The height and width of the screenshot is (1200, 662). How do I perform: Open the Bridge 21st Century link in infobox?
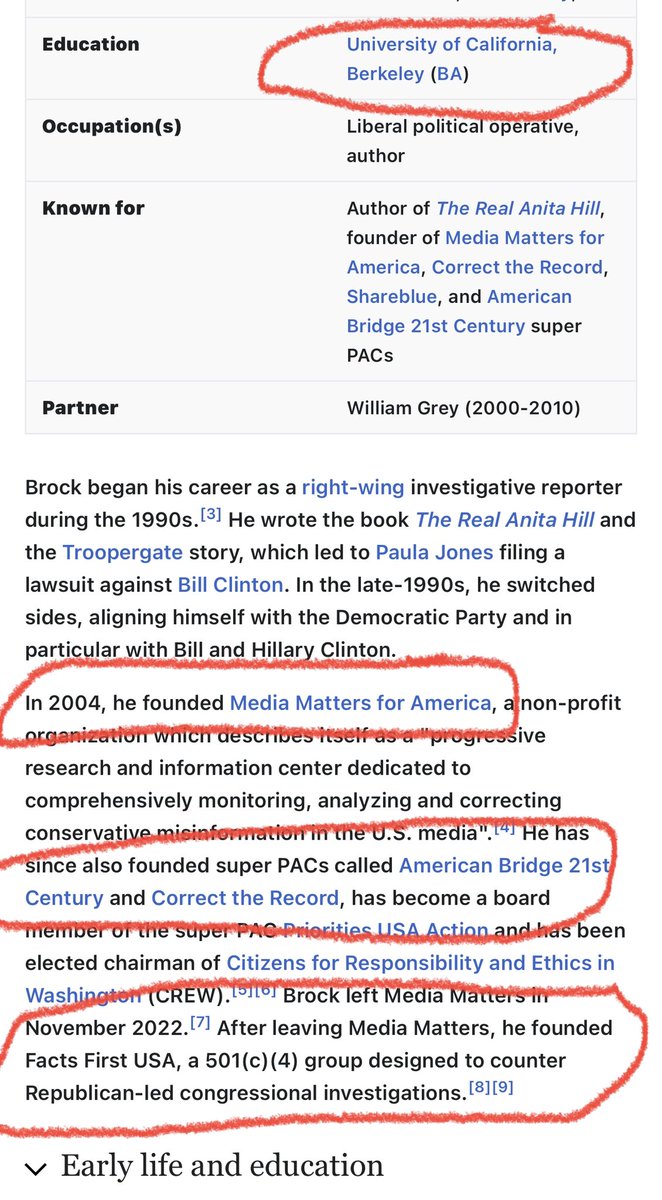click(x=435, y=326)
